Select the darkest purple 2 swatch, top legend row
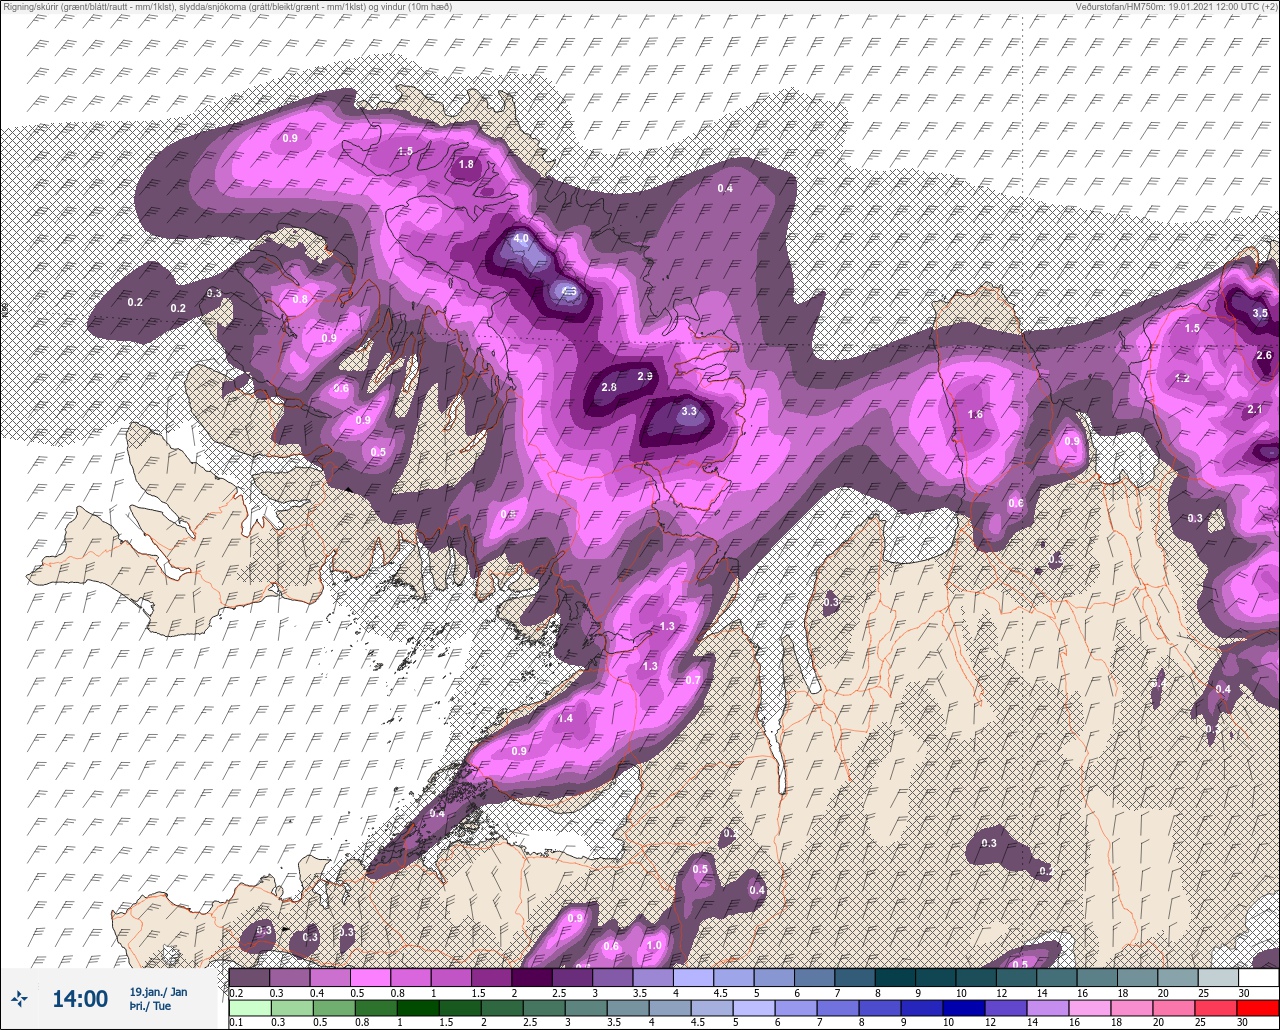The width and height of the screenshot is (1280, 1030). (532, 977)
